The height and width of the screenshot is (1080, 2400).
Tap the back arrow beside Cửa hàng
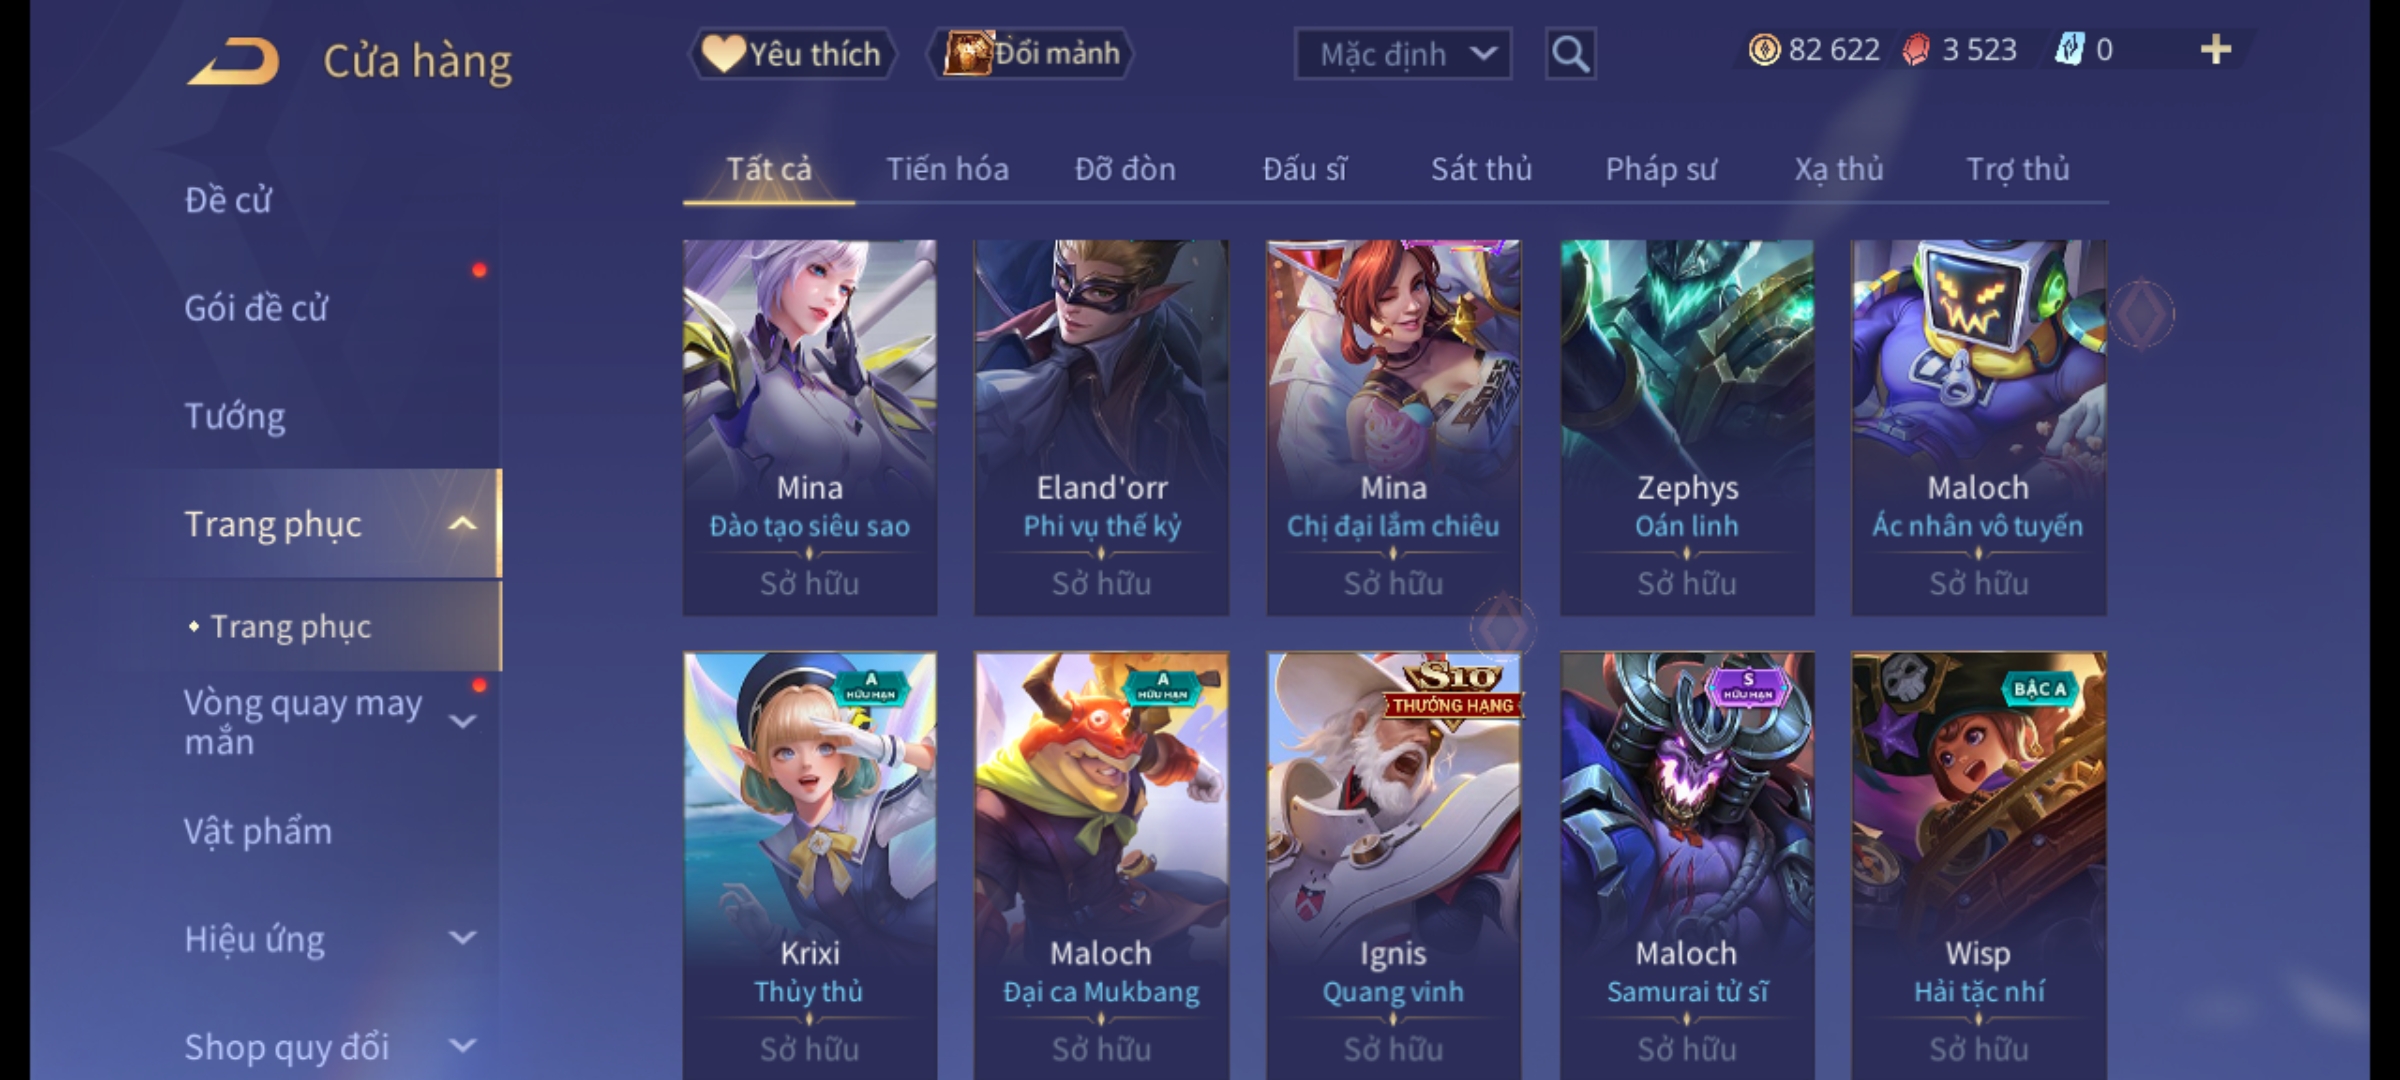(x=233, y=60)
